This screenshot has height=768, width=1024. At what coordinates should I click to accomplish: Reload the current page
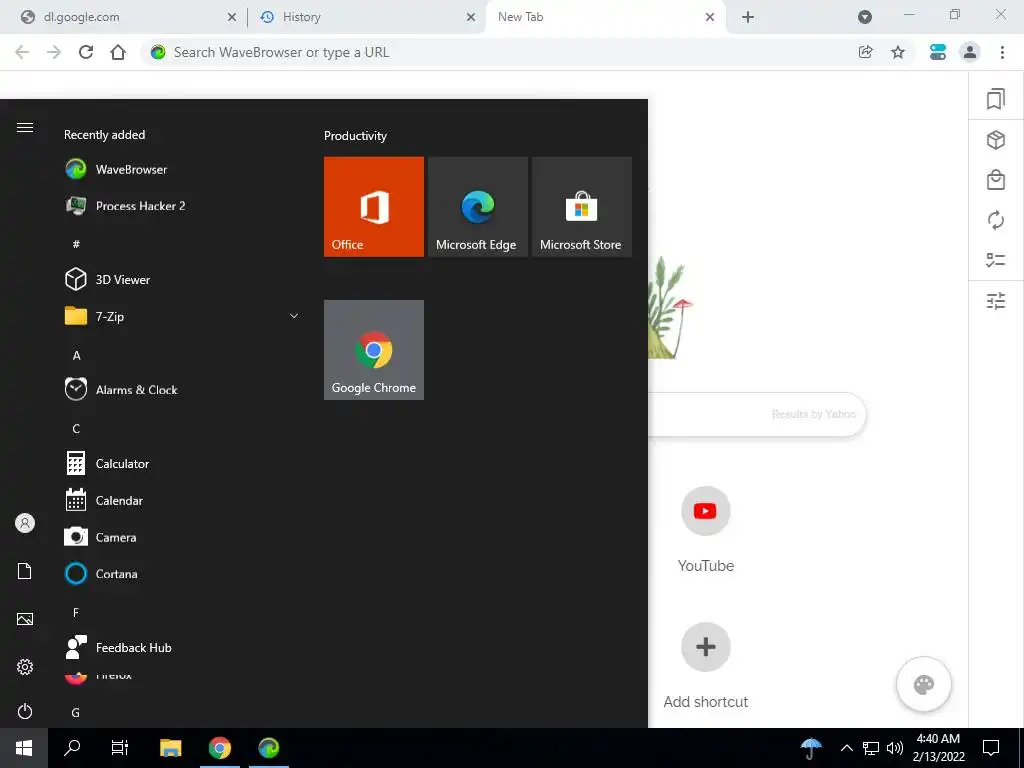pos(86,52)
